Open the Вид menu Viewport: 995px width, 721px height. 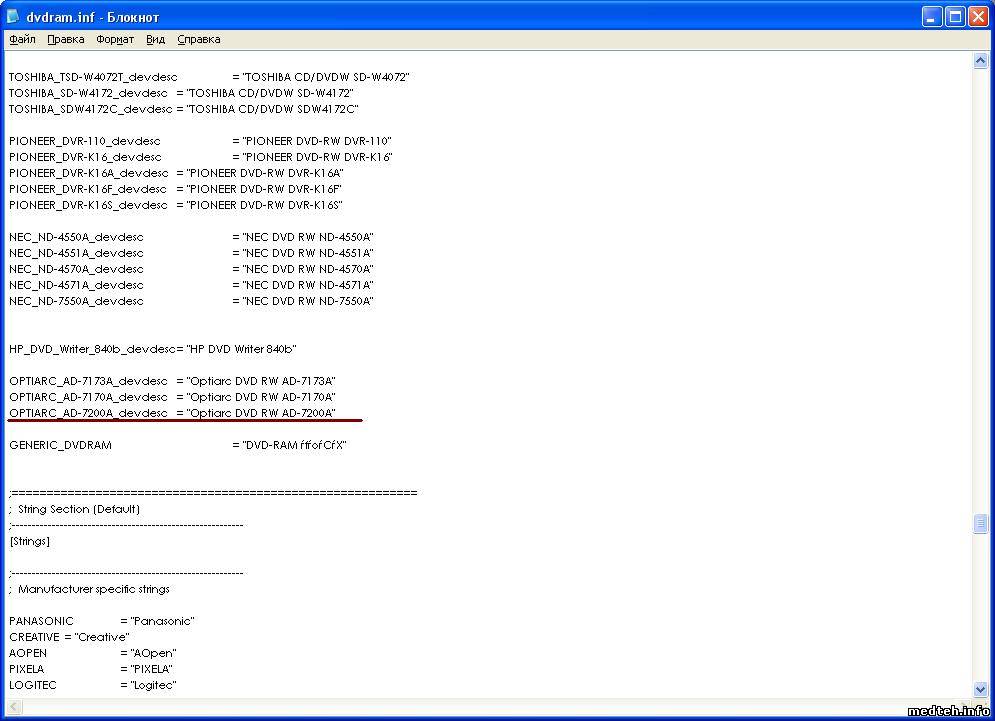(155, 39)
